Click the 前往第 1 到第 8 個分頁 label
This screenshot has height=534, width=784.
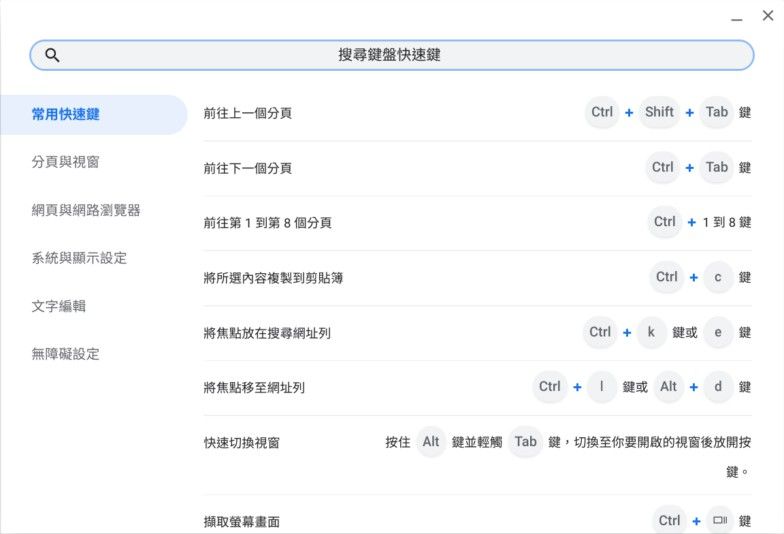(268, 223)
